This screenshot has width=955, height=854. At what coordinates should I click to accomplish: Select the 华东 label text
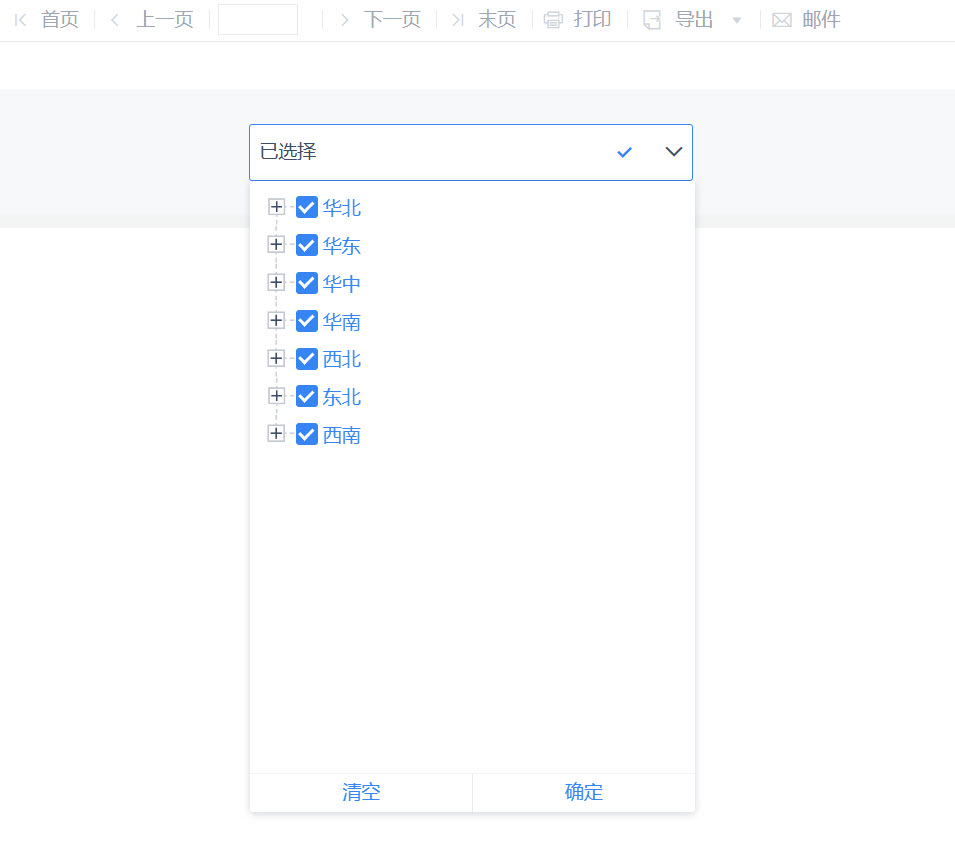(342, 245)
